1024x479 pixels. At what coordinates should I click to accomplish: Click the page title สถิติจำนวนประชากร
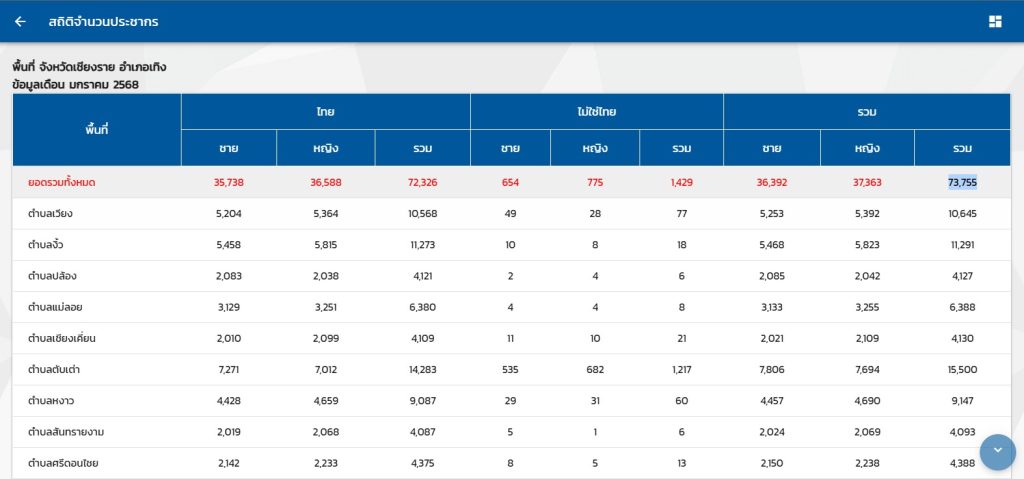(x=103, y=21)
